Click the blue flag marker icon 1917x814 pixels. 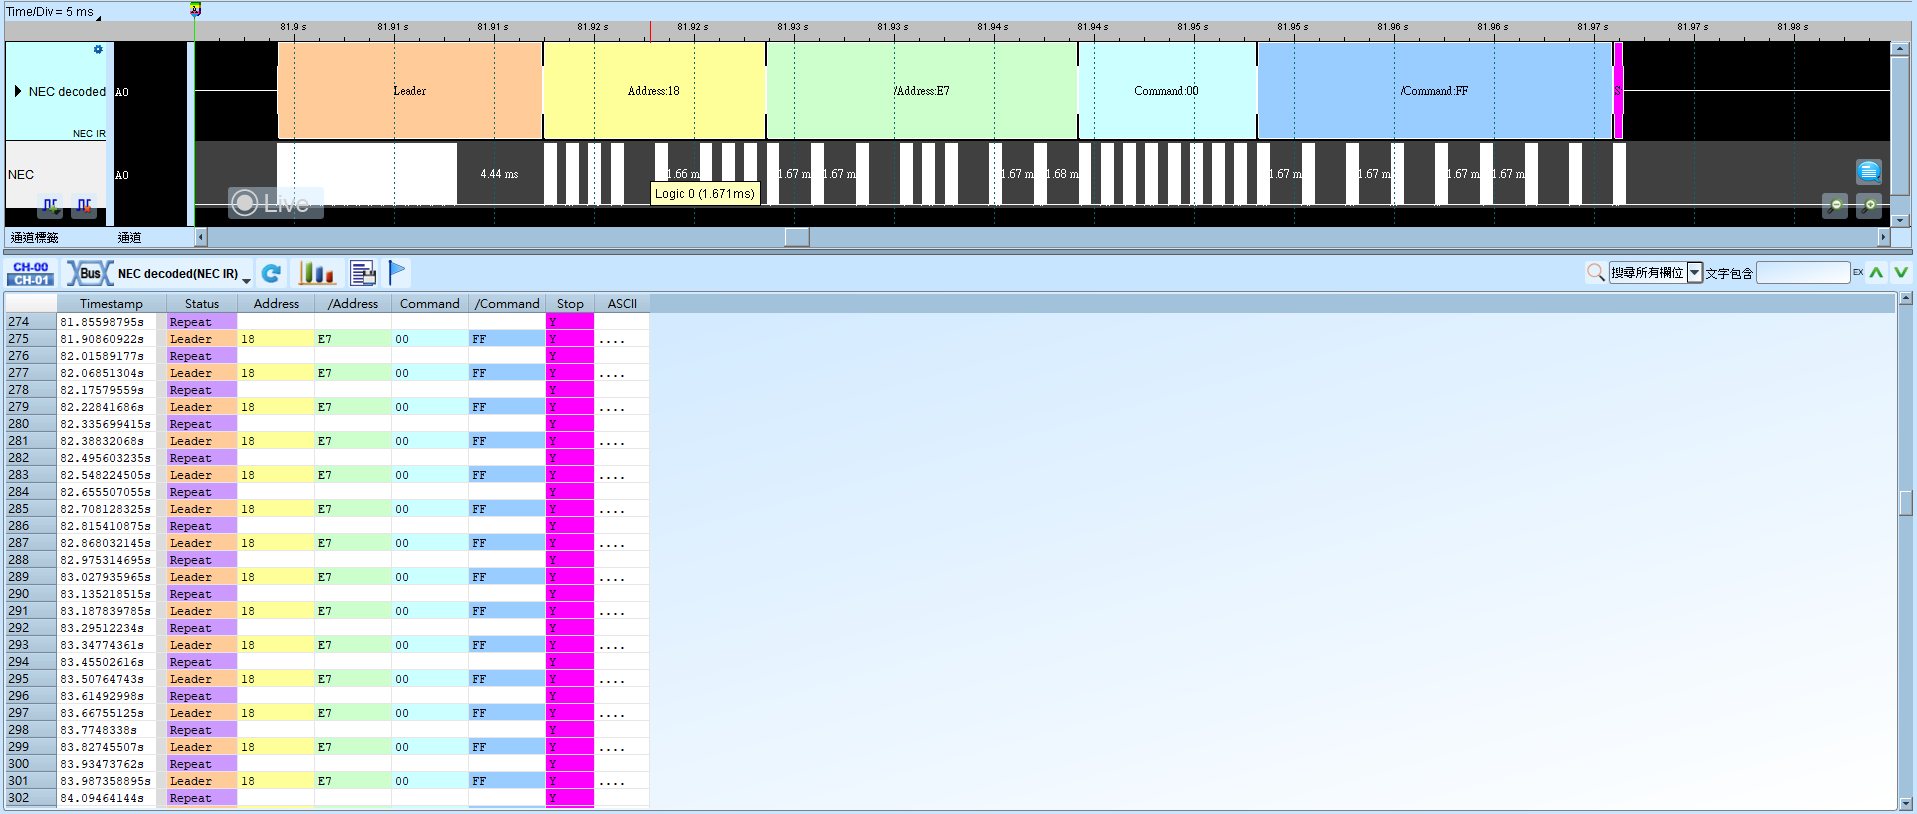(x=397, y=272)
